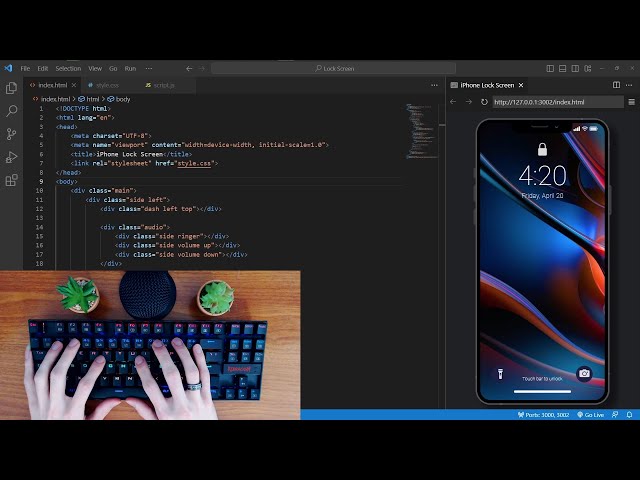Click the code minimap
The image size is (640, 480).
(x=421, y=131)
